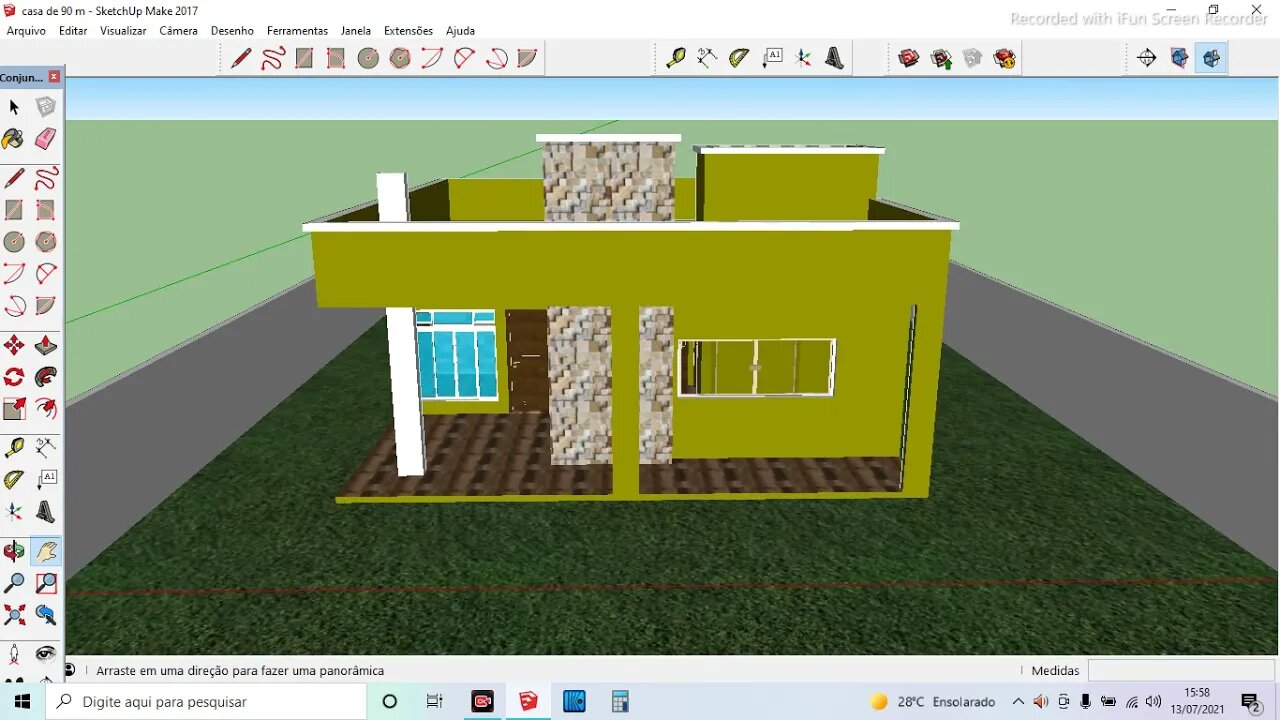The height and width of the screenshot is (720, 1280).
Task: Open the Windows Start menu
Action: tap(22, 702)
